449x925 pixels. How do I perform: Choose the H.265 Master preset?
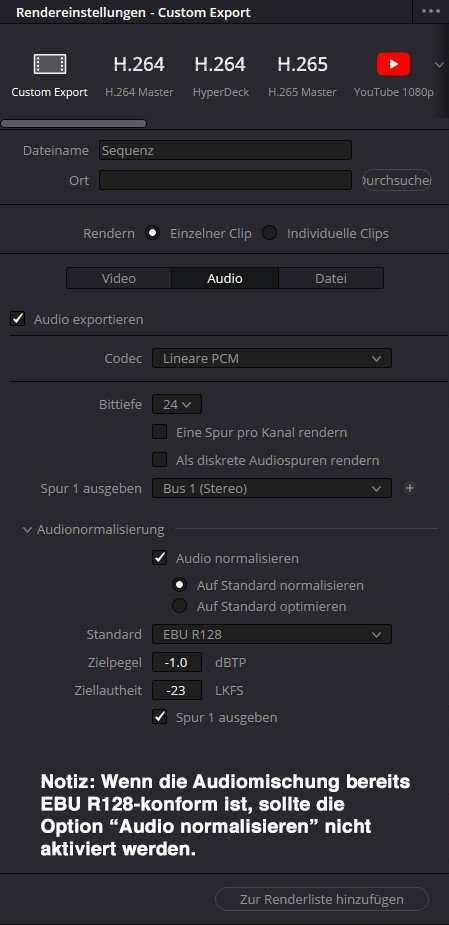[x=302, y=76]
